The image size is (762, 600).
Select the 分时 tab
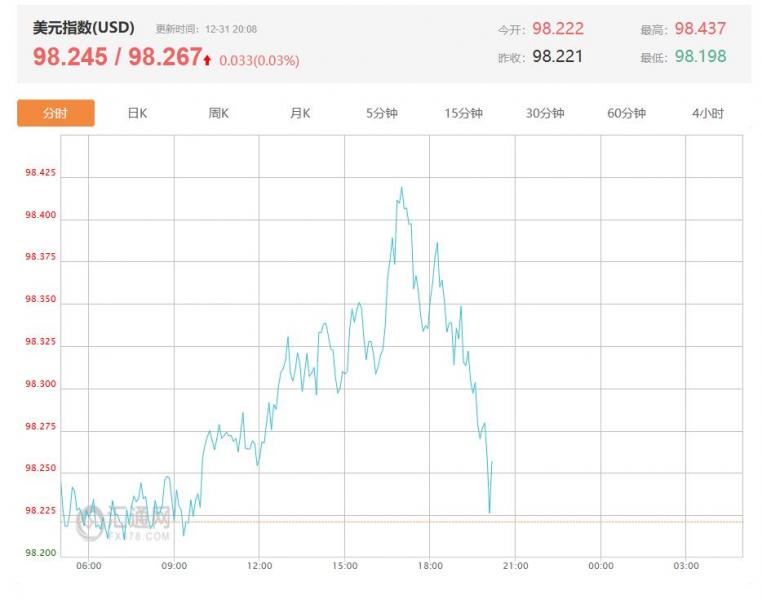[x=56, y=113]
